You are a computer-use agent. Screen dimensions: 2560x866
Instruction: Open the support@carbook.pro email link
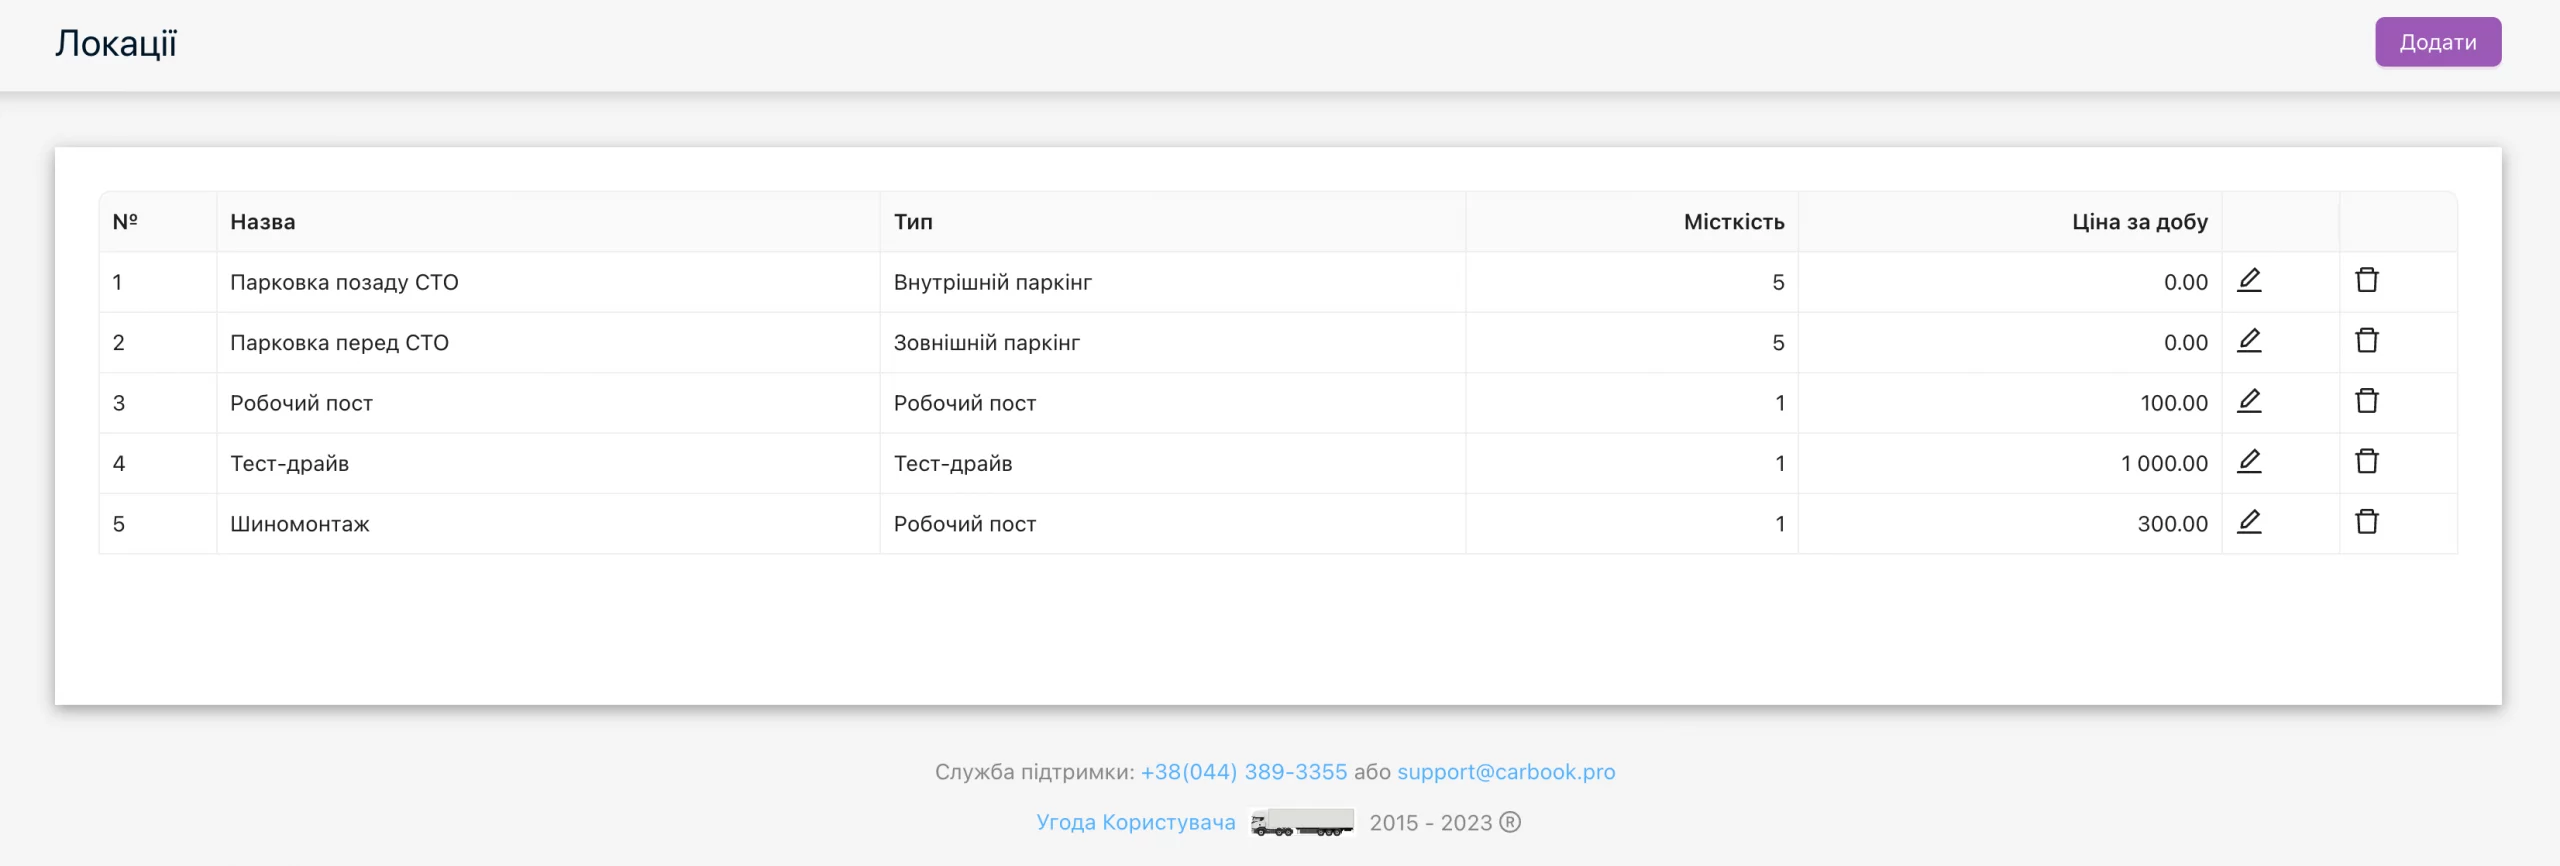[x=1506, y=772]
